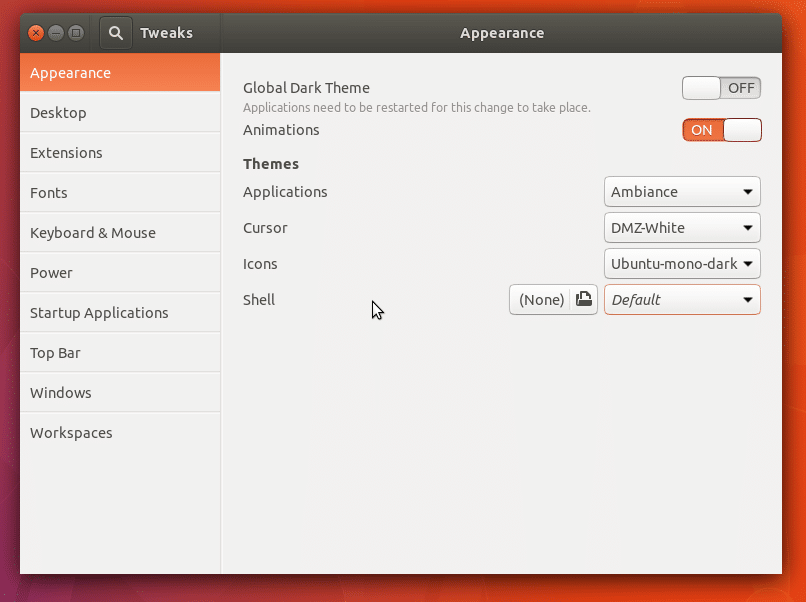Browse shell theme file via (None) button
The image size is (806, 602).
tap(553, 299)
